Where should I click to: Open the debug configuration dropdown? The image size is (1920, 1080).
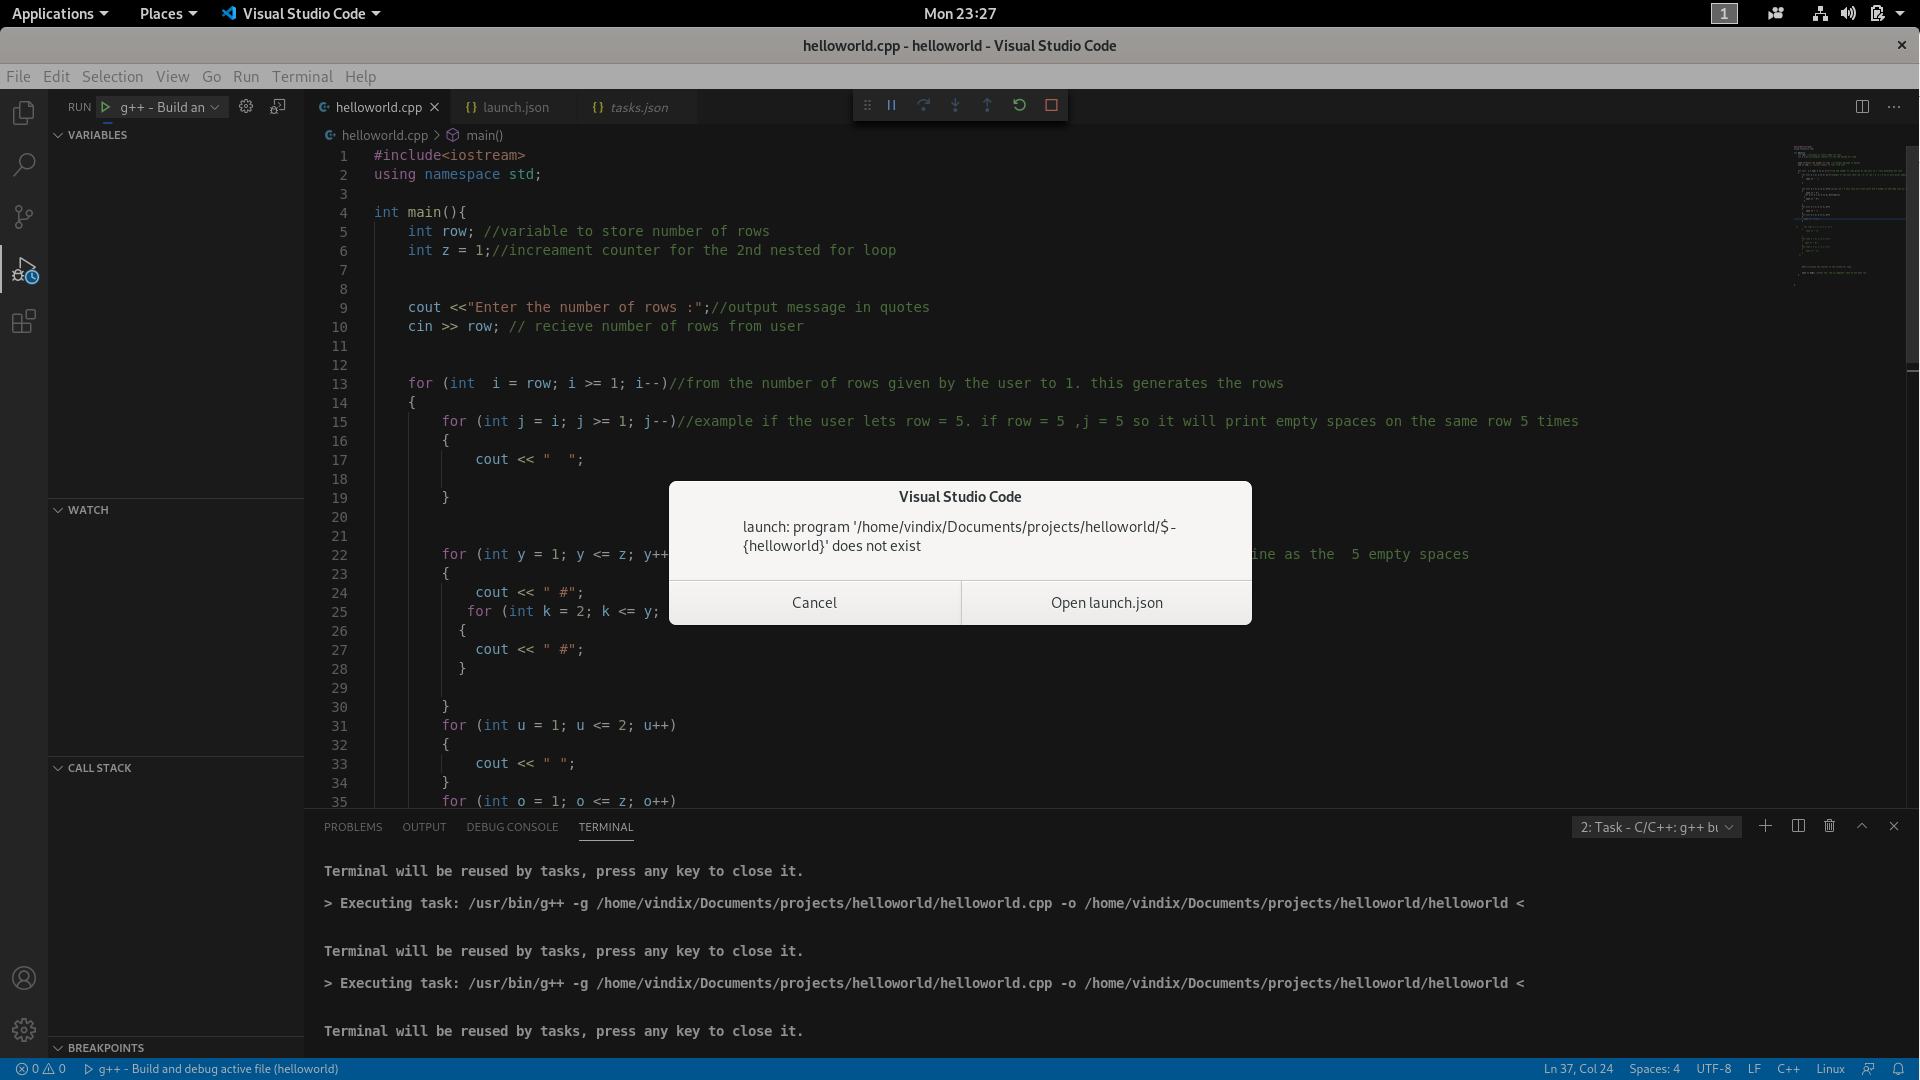[163, 107]
